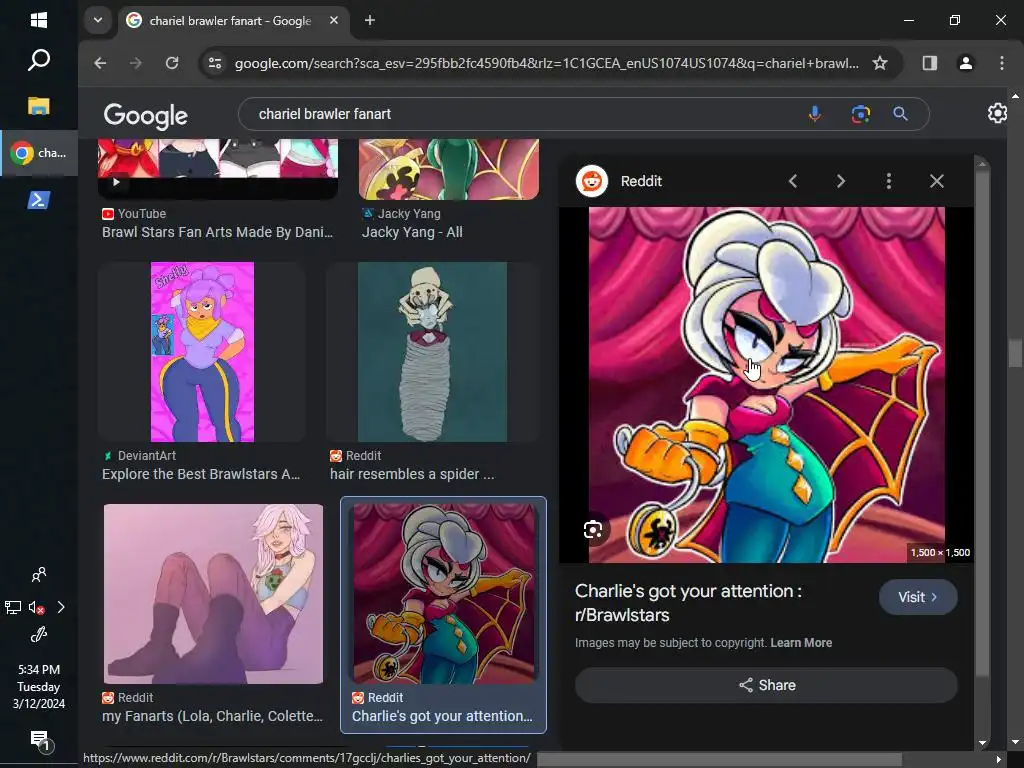1024x768 pixels.
Task: Open Explore the Best Brawlstars link
Action: 201,474
